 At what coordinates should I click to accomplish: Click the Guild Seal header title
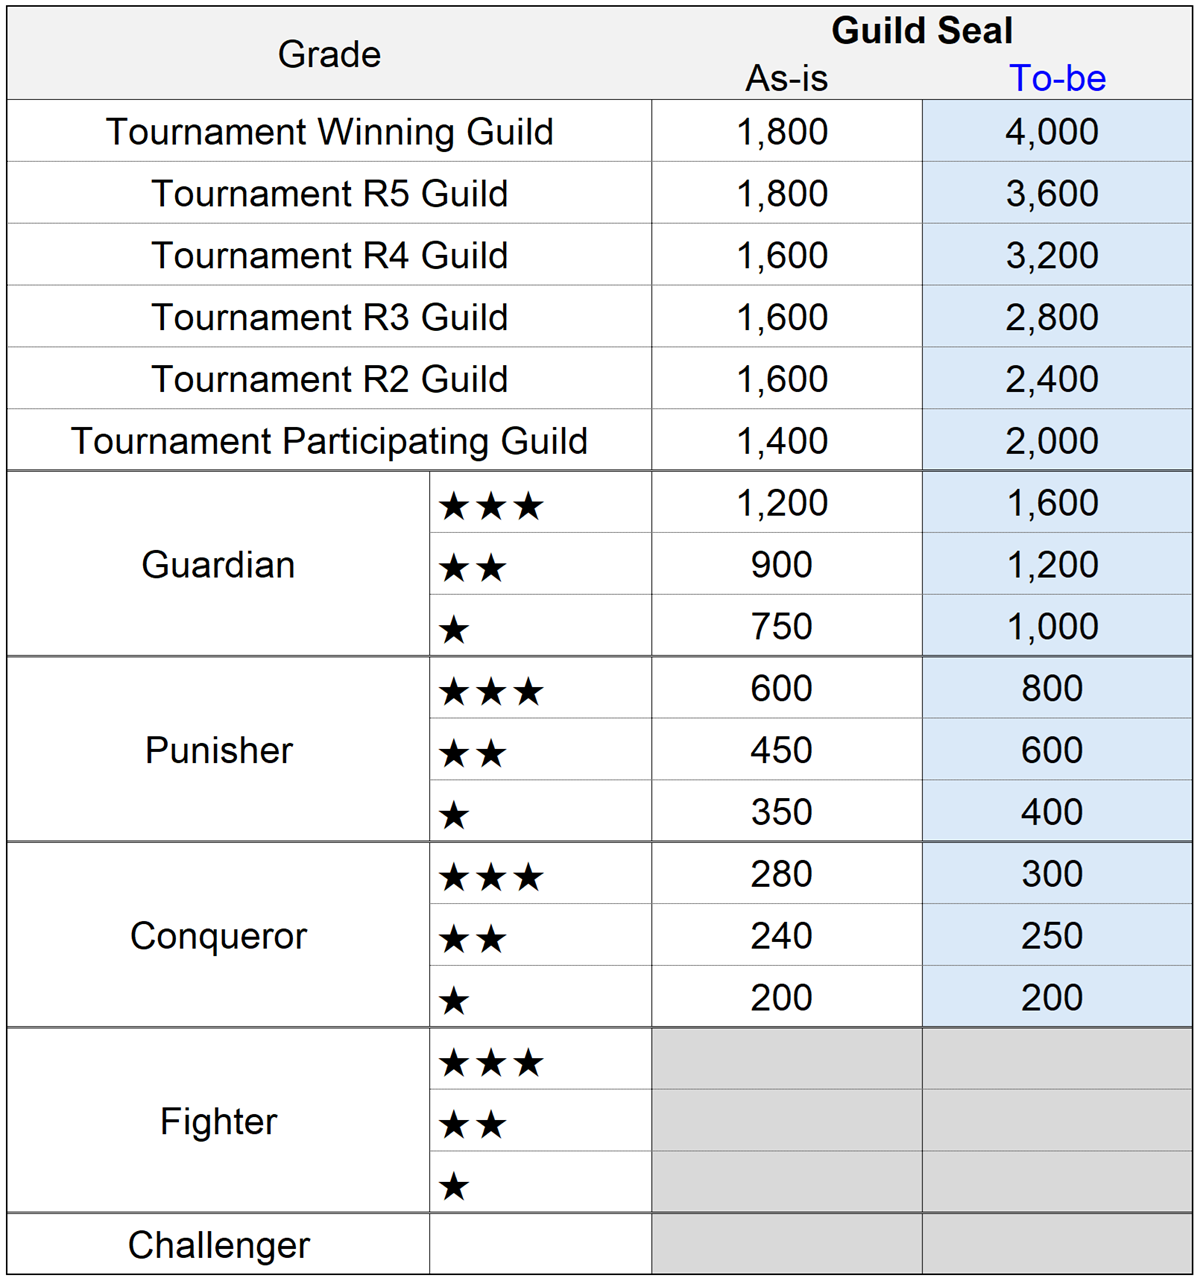[921, 31]
